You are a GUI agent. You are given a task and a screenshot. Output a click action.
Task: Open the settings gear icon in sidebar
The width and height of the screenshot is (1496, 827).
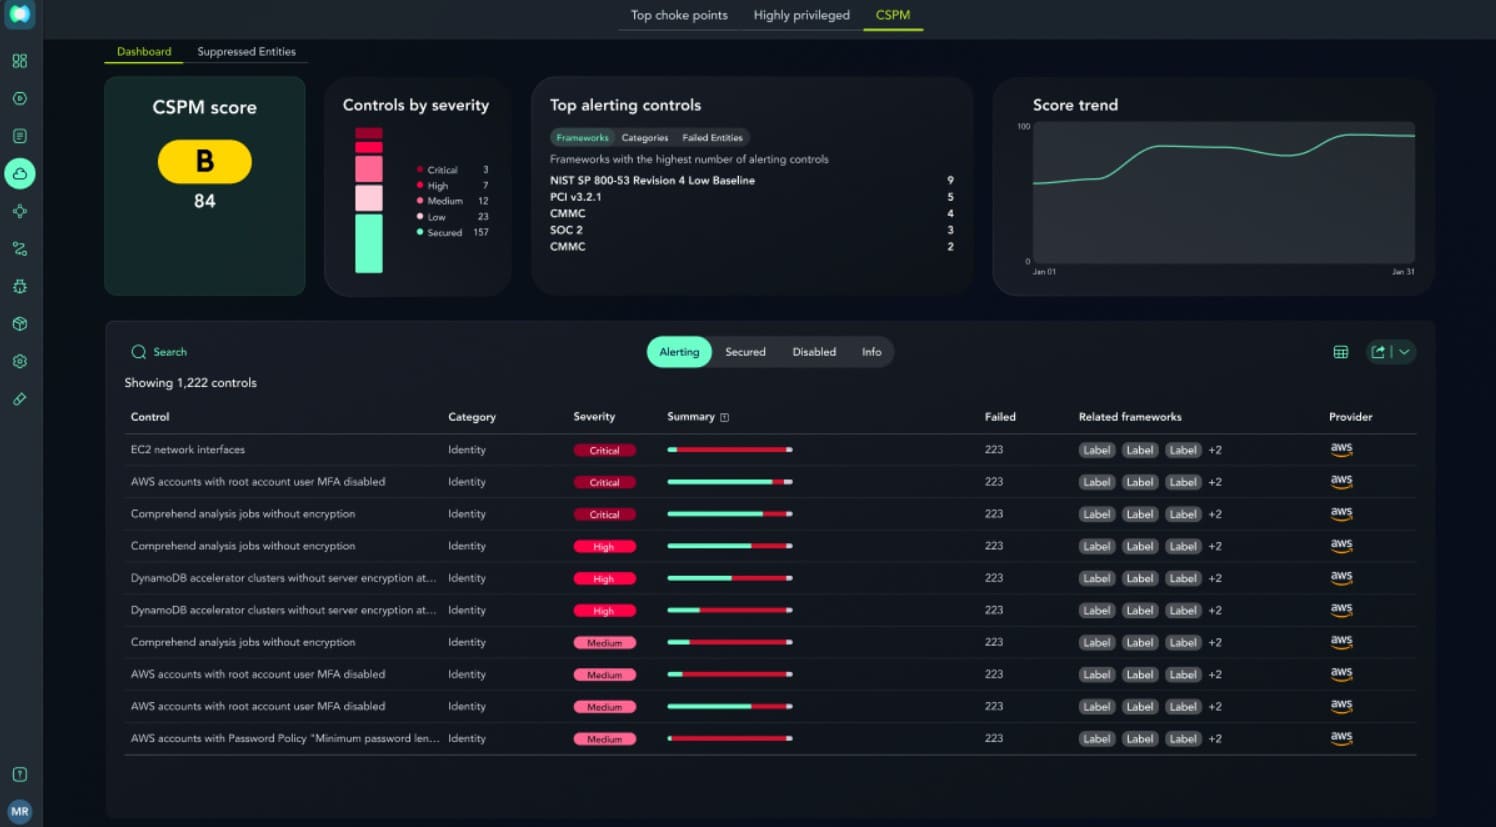[19, 361]
